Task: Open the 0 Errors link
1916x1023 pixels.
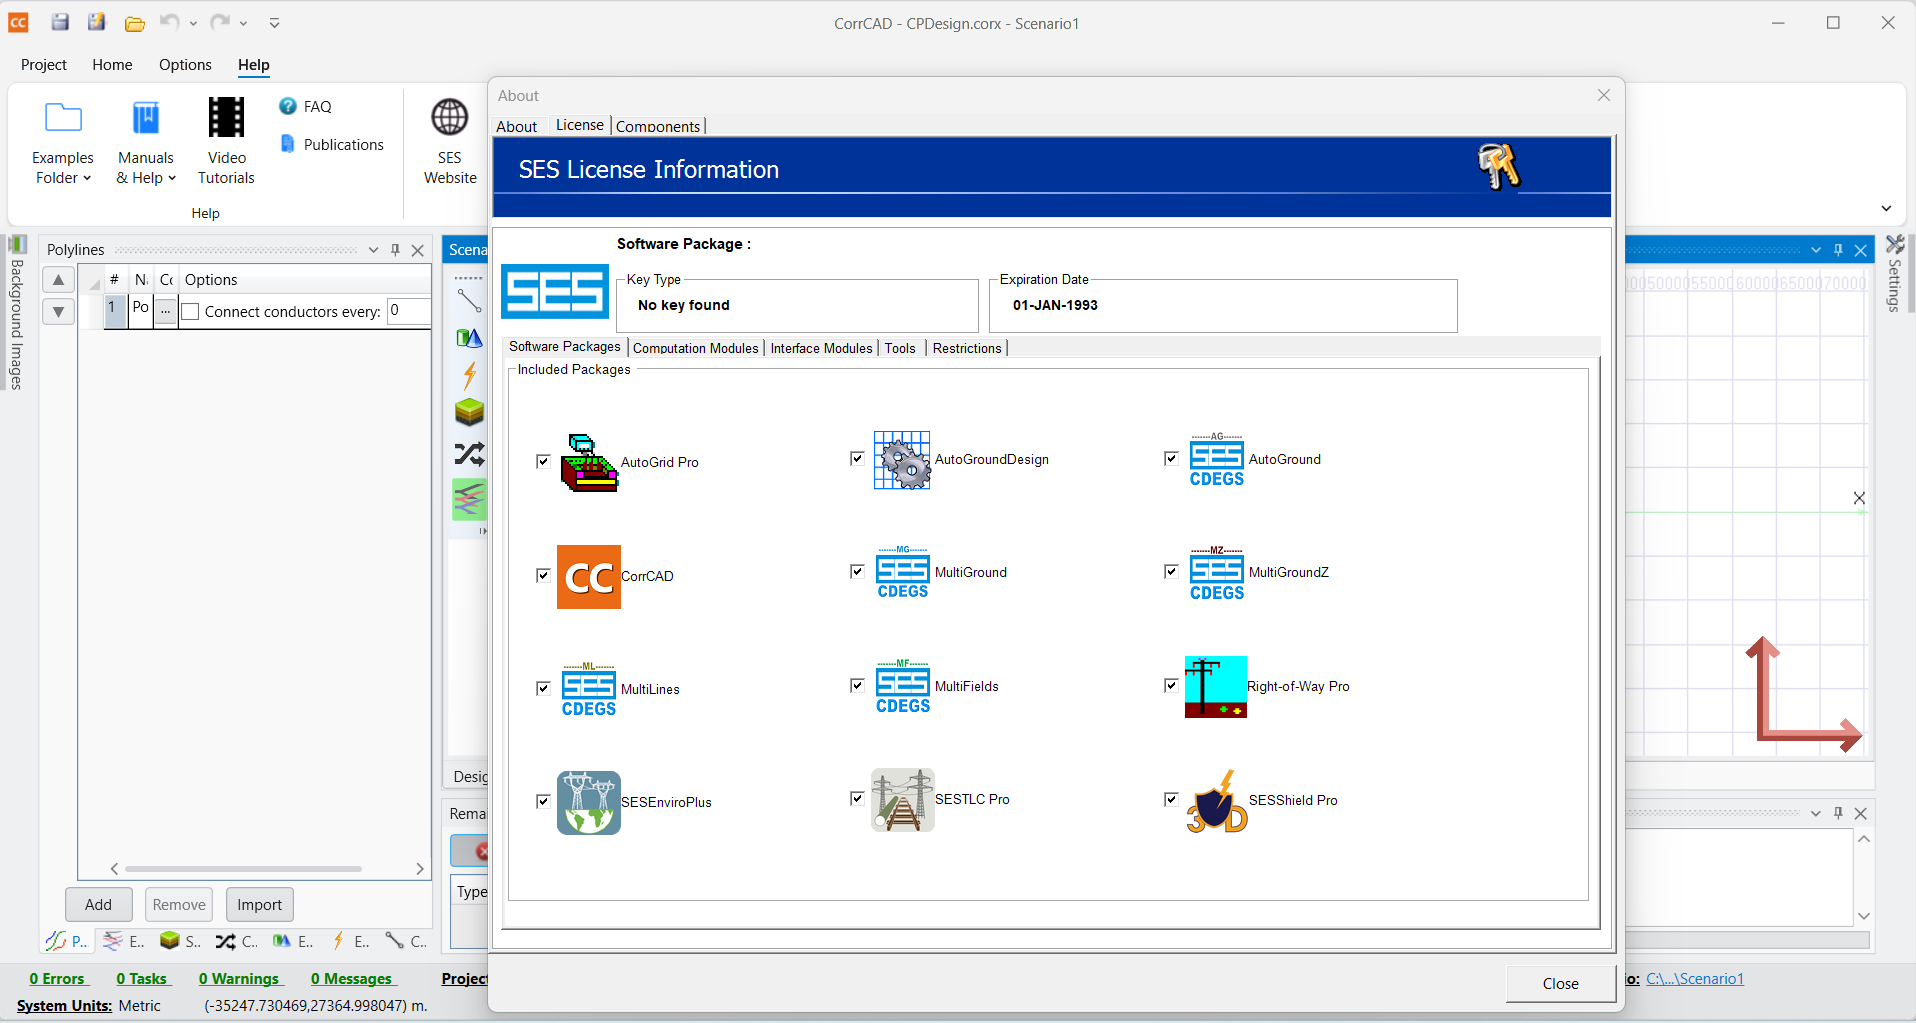Action: 57,979
